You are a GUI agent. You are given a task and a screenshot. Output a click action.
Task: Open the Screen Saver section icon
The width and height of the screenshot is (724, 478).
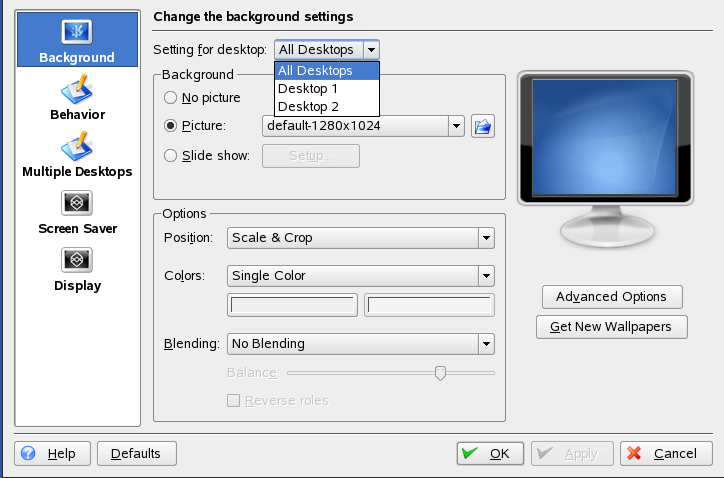point(77,204)
